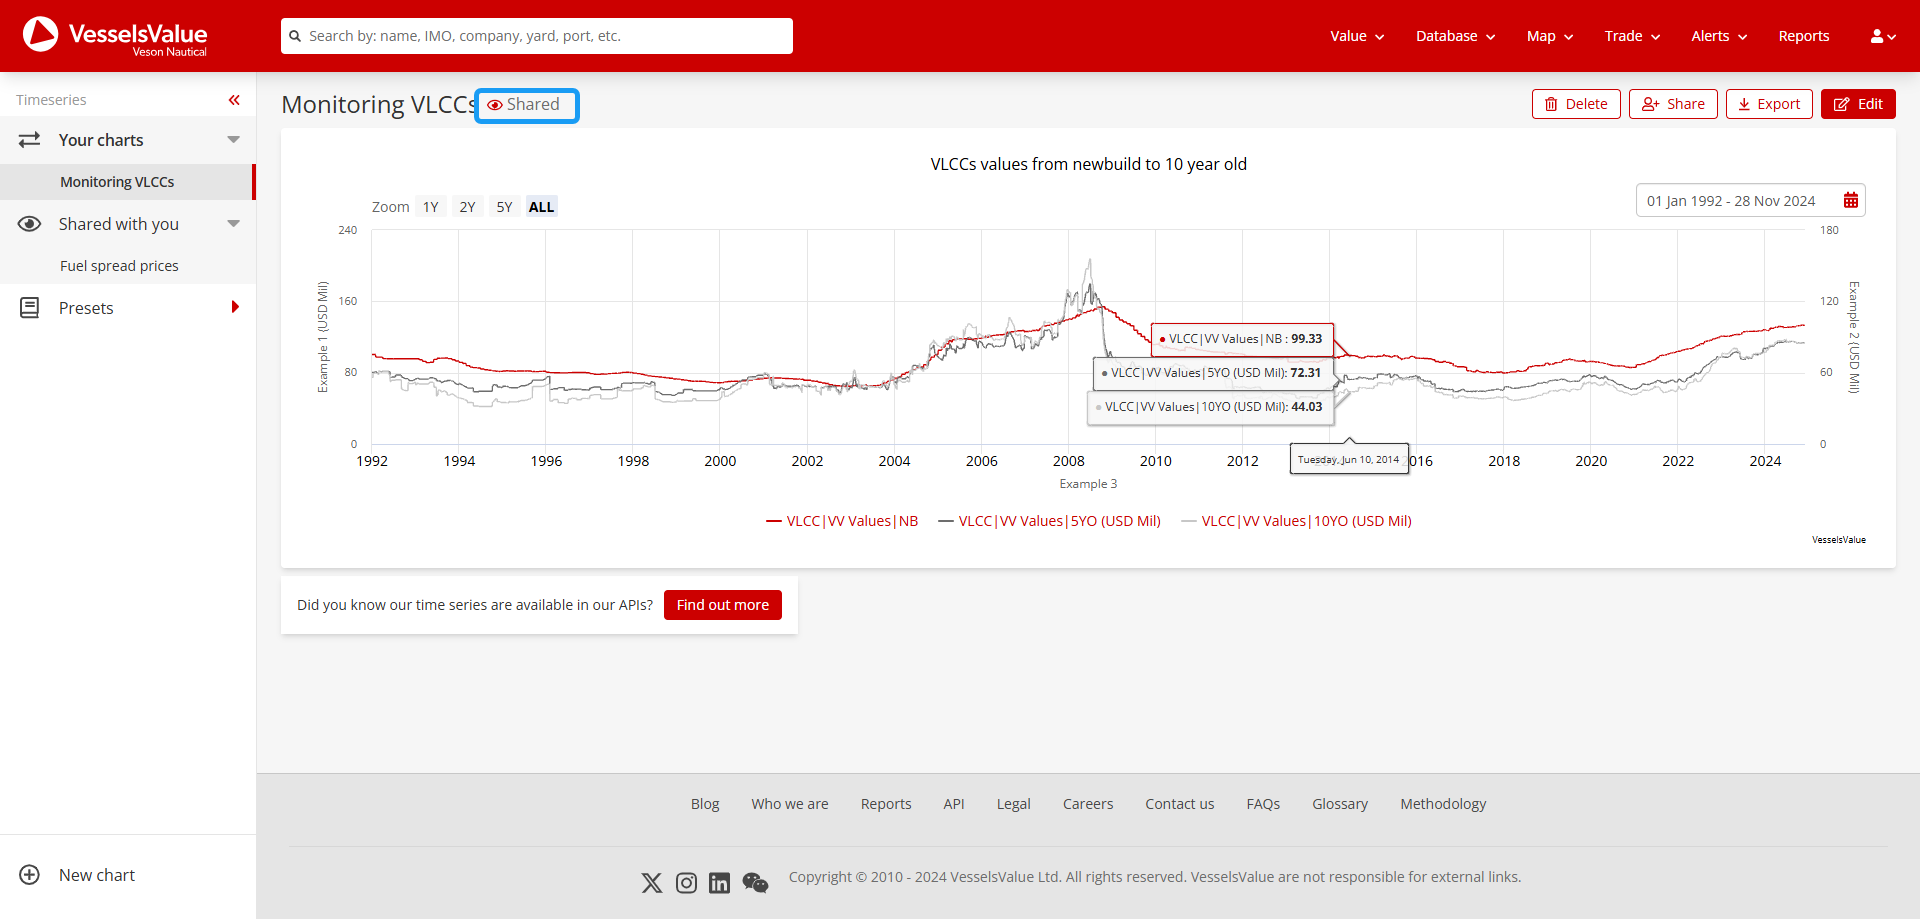Image resolution: width=1920 pixels, height=919 pixels.
Task: Open the Instagram social icon
Action: (686, 882)
